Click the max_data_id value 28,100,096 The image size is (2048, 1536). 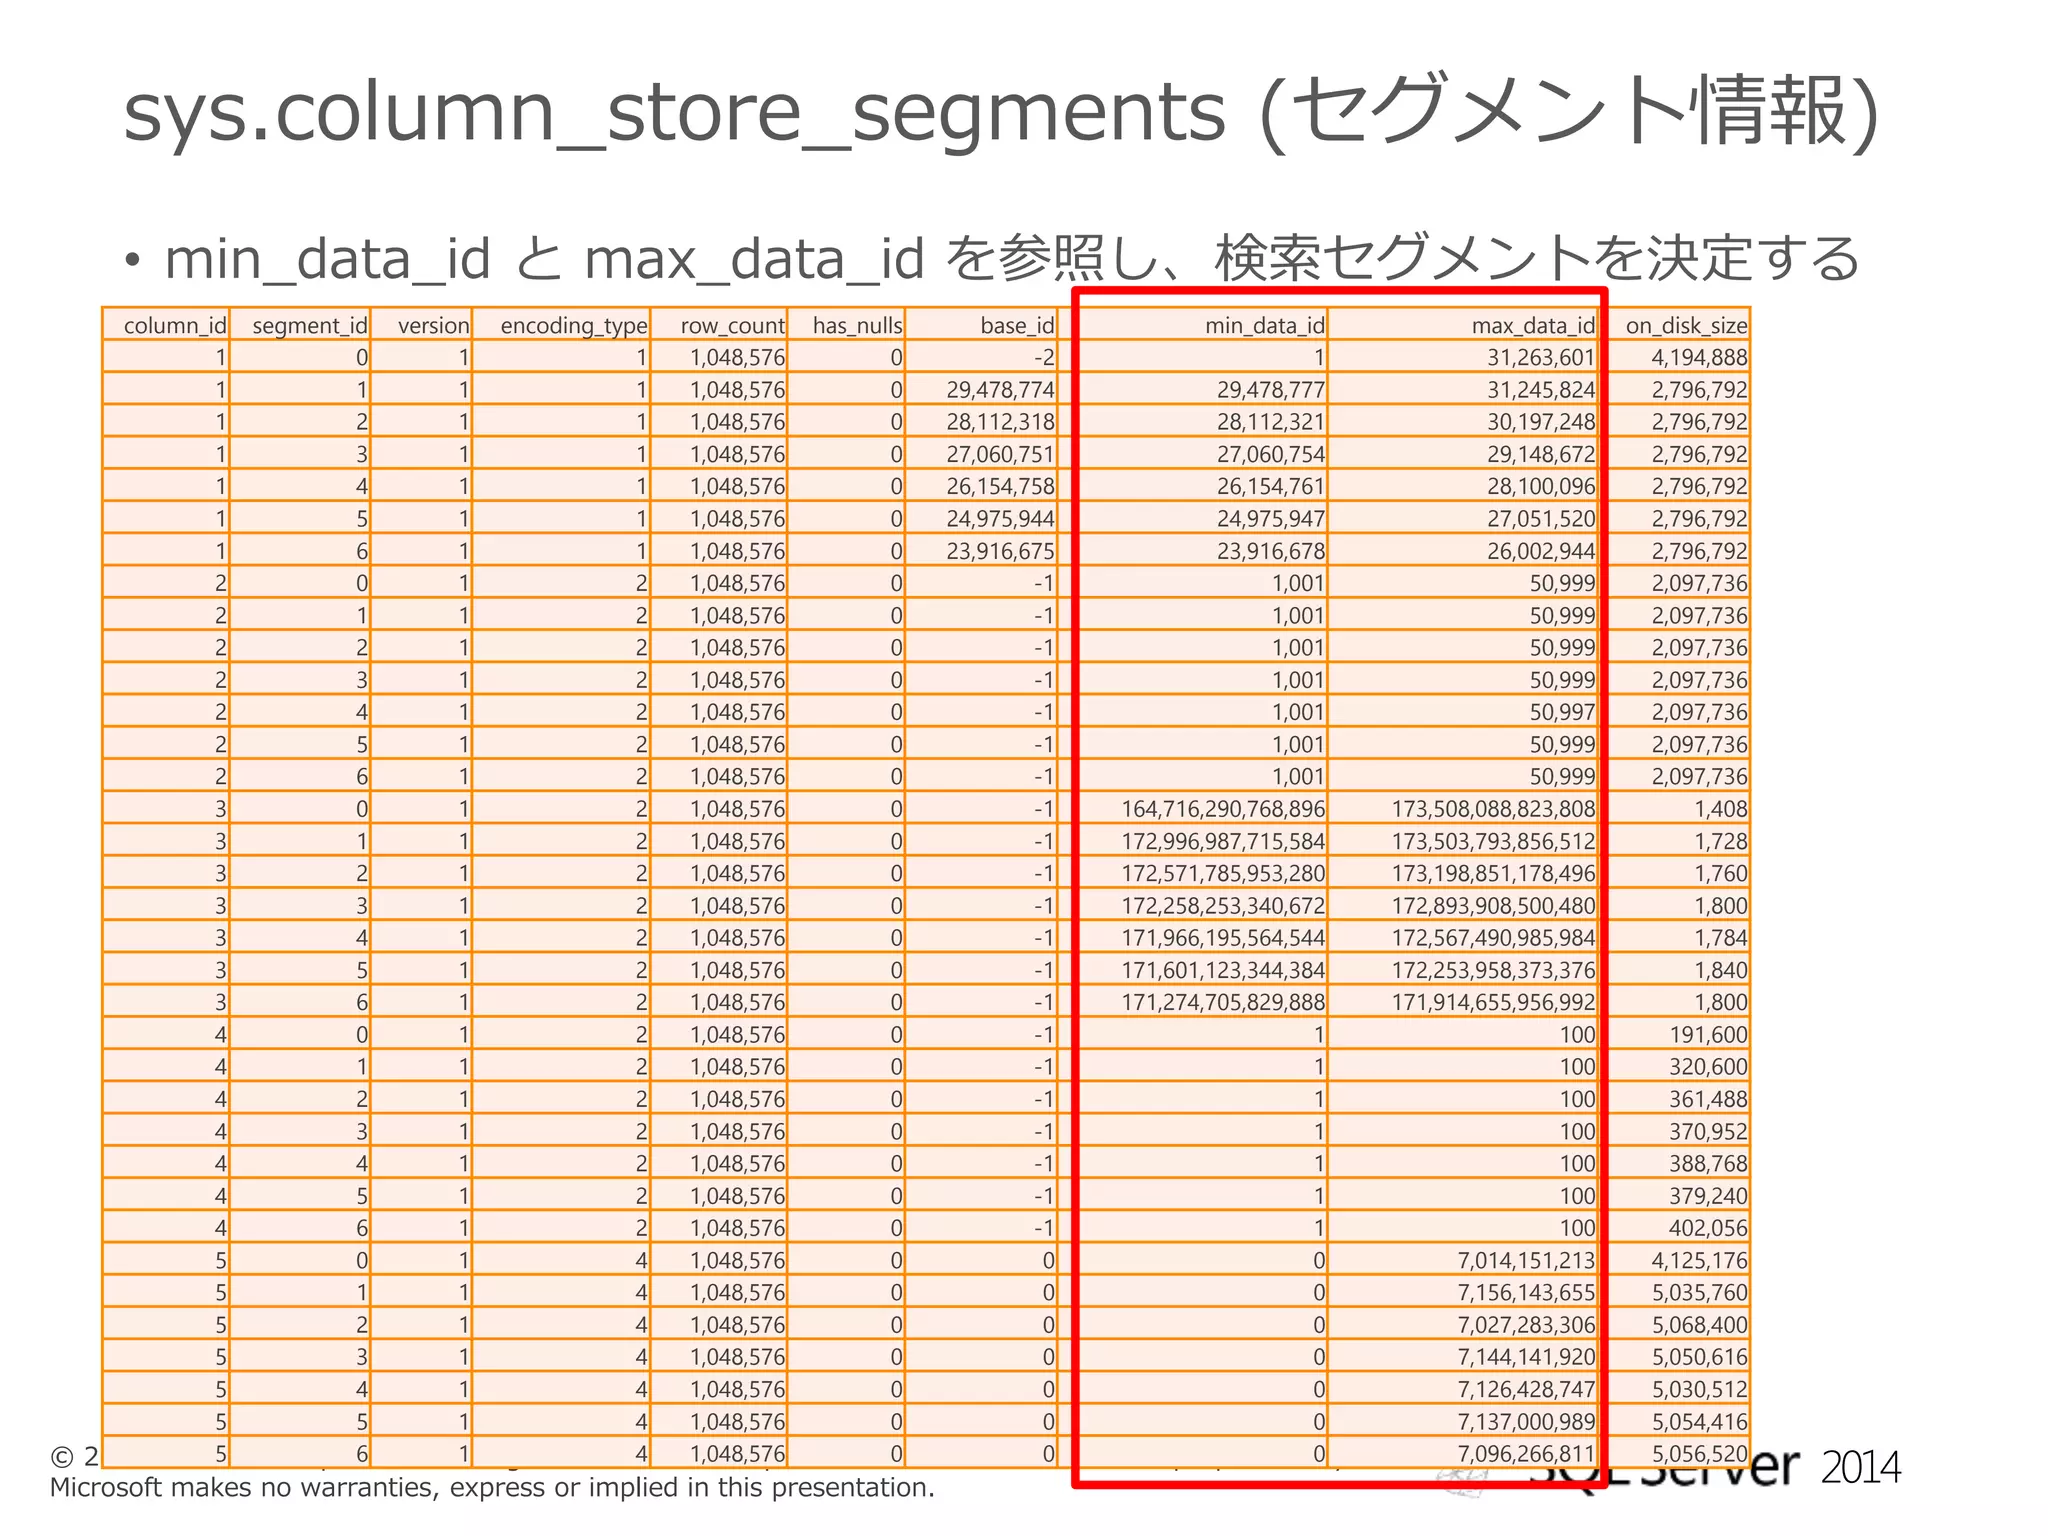point(1541,487)
